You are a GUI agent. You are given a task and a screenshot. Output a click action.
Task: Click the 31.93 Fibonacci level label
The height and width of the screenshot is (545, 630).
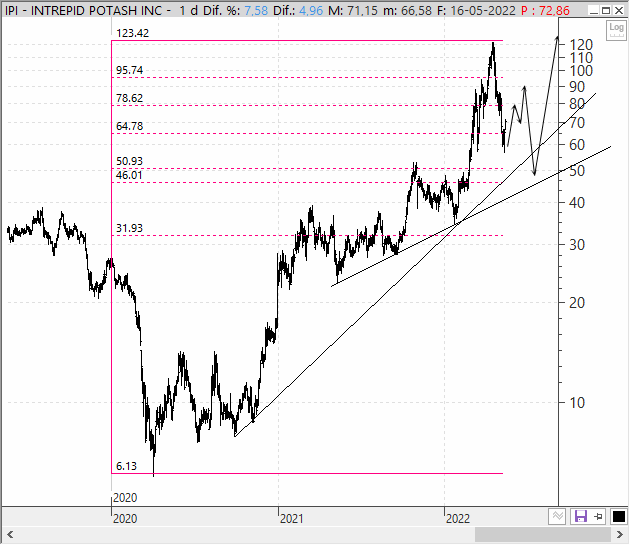pyautogui.click(x=129, y=228)
